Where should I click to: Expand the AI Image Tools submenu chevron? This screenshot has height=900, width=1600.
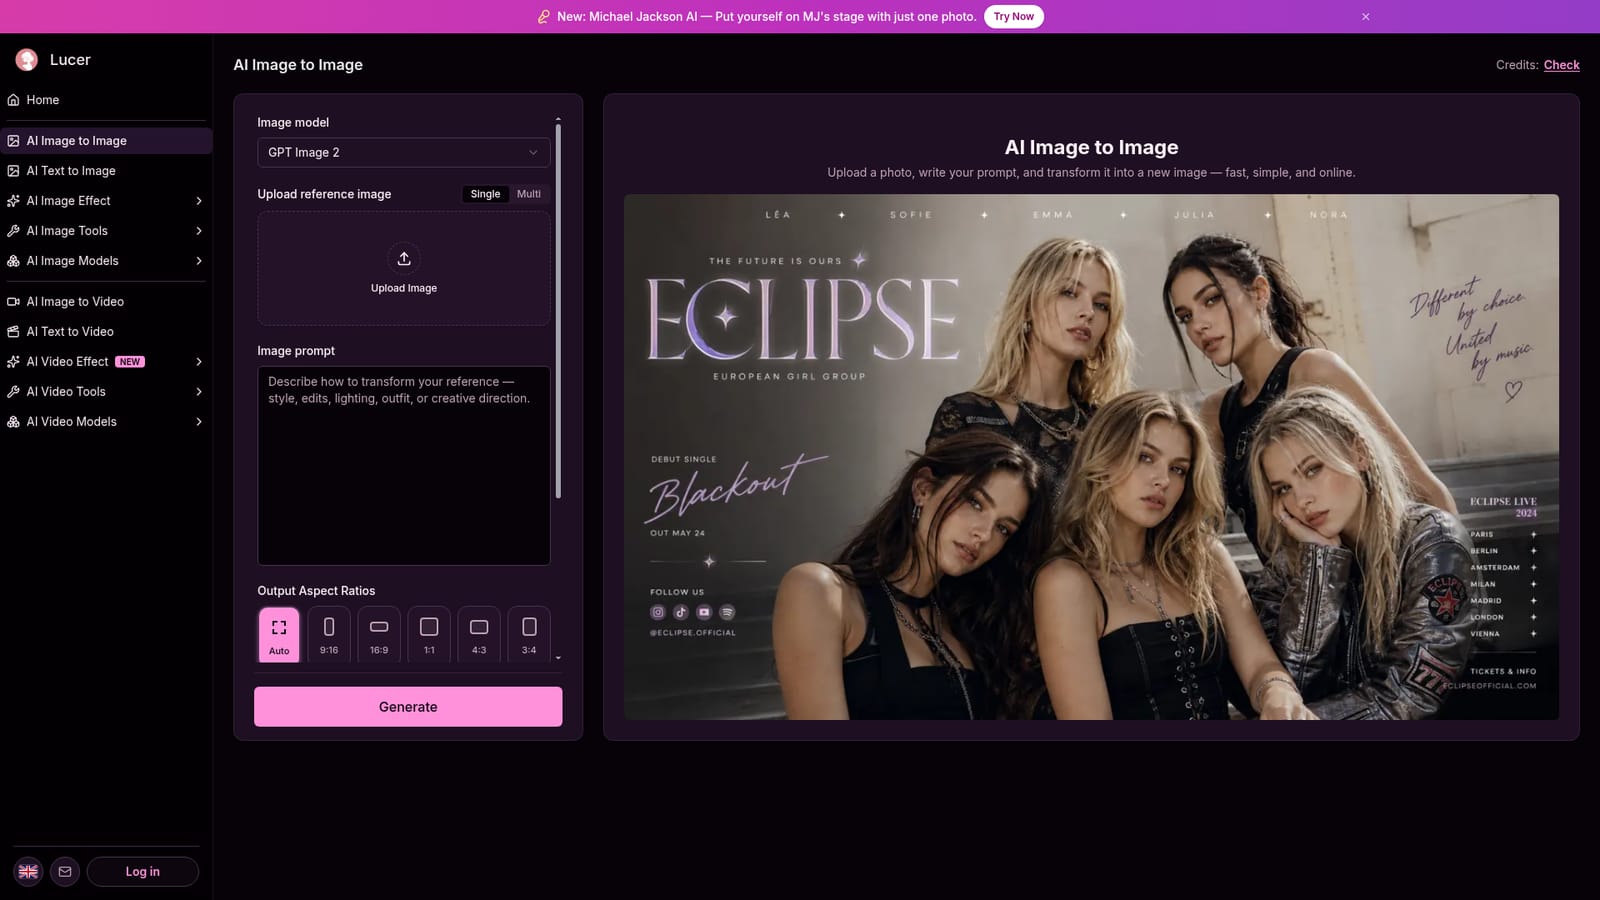coord(198,231)
